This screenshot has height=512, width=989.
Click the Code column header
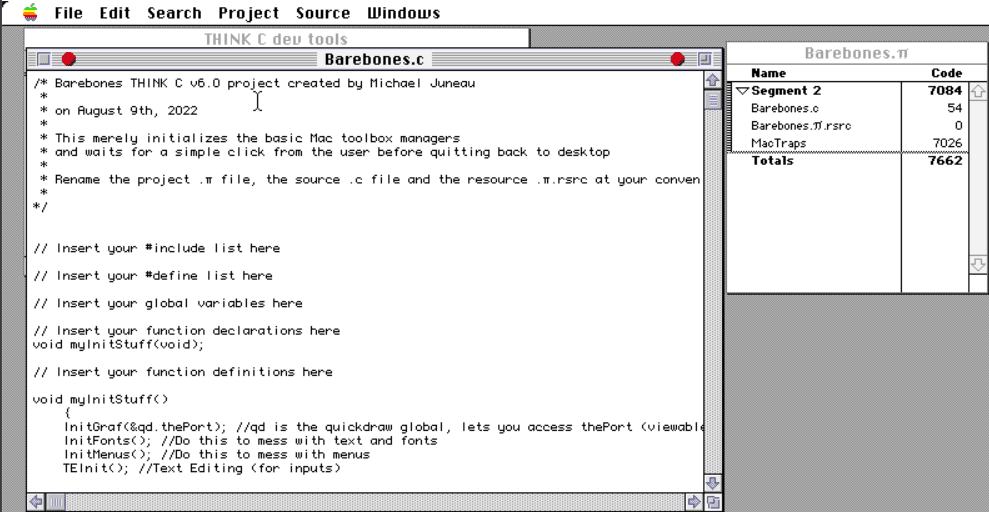click(x=946, y=73)
